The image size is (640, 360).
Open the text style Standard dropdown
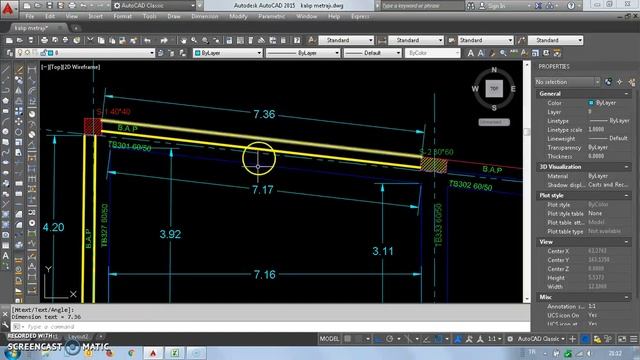346,40
